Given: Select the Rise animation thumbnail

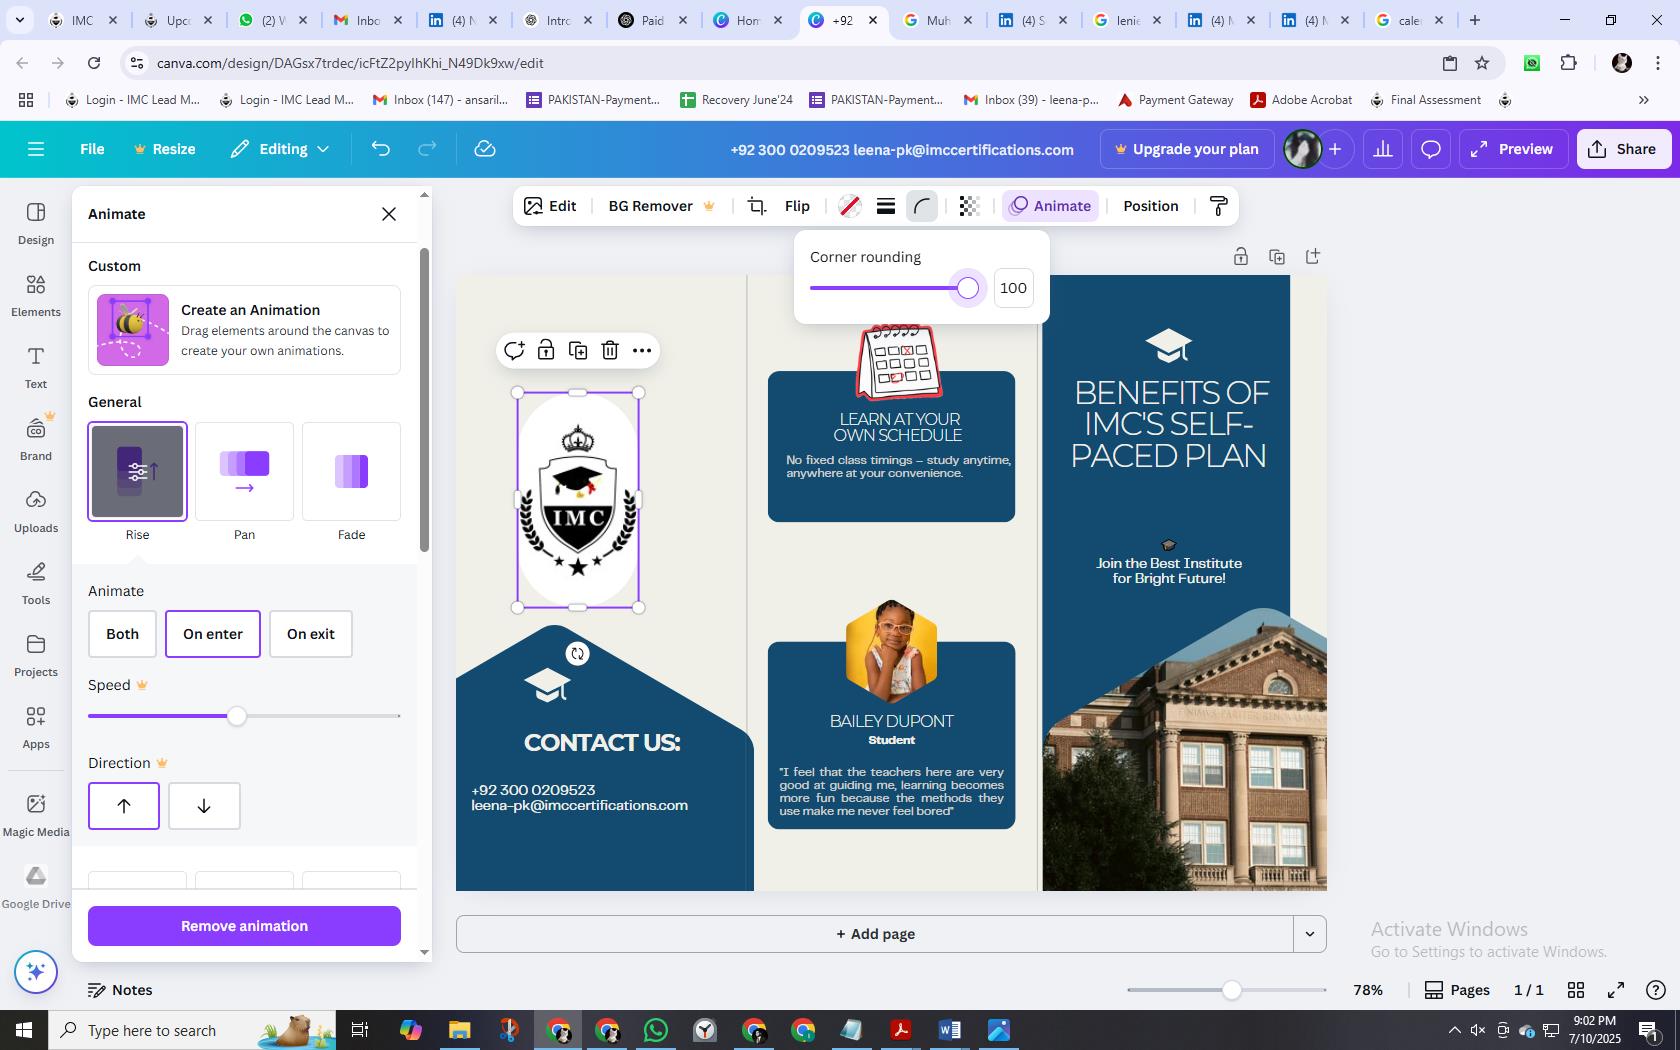Looking at the screenshot, I should (138, 472).
